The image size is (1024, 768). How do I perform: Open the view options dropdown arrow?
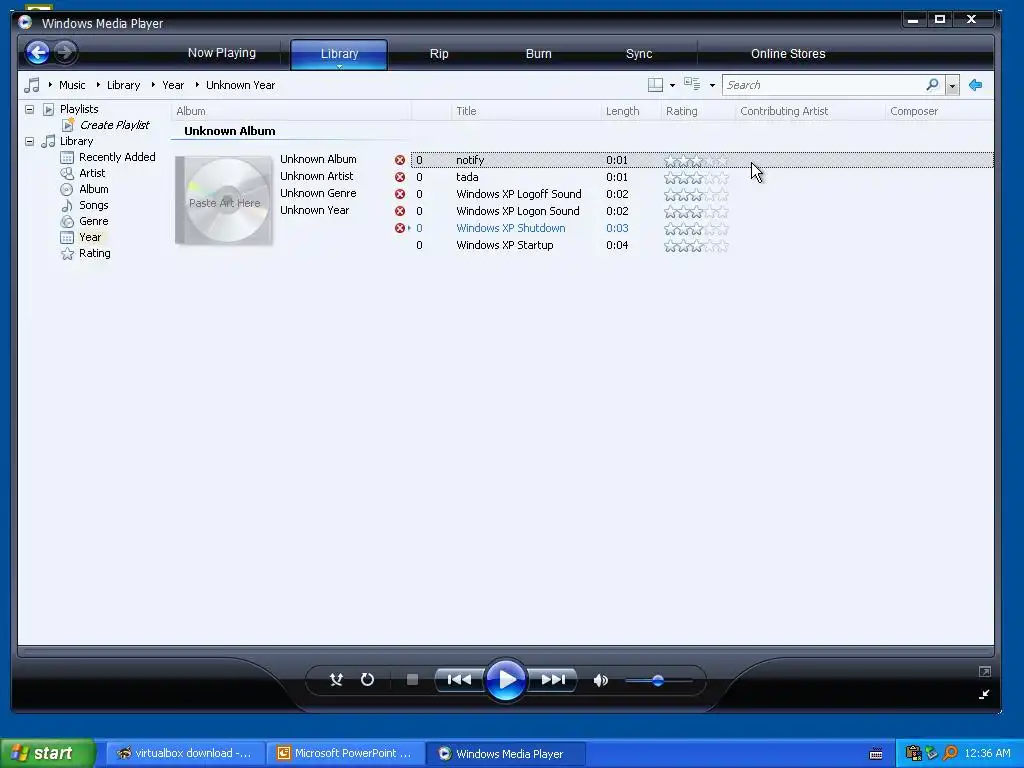click(712, 86)
